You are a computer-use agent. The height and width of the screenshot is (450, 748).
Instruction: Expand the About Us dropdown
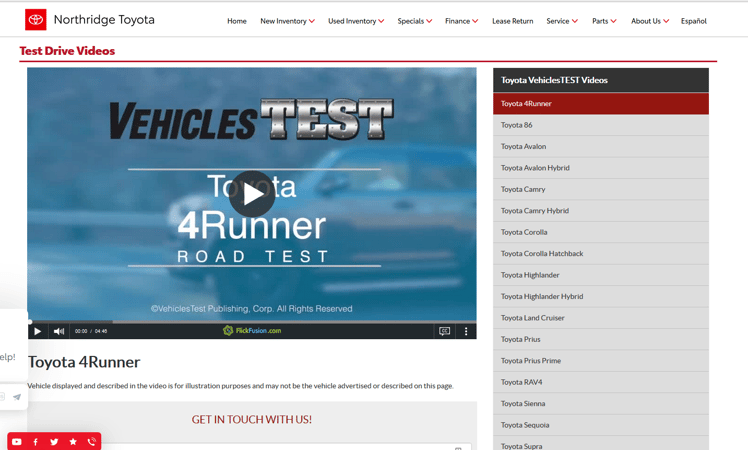point(649,21)
